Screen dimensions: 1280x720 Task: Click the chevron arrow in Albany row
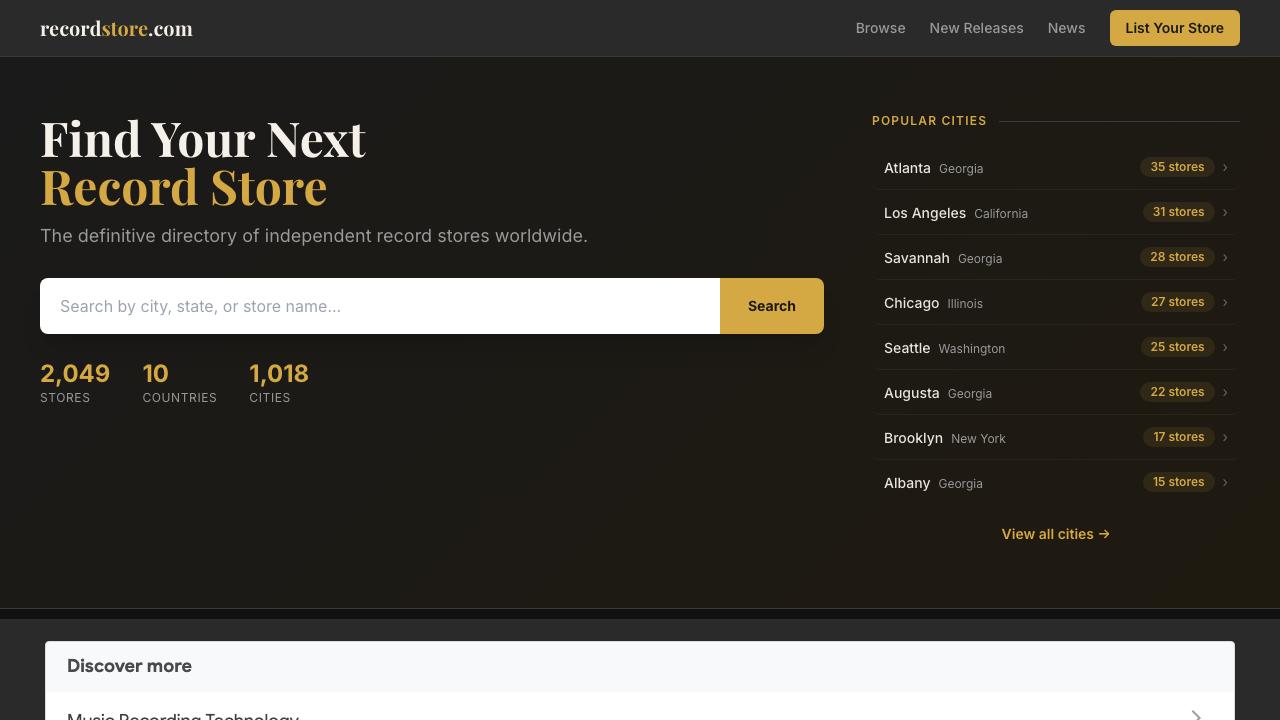[1225, 482]
